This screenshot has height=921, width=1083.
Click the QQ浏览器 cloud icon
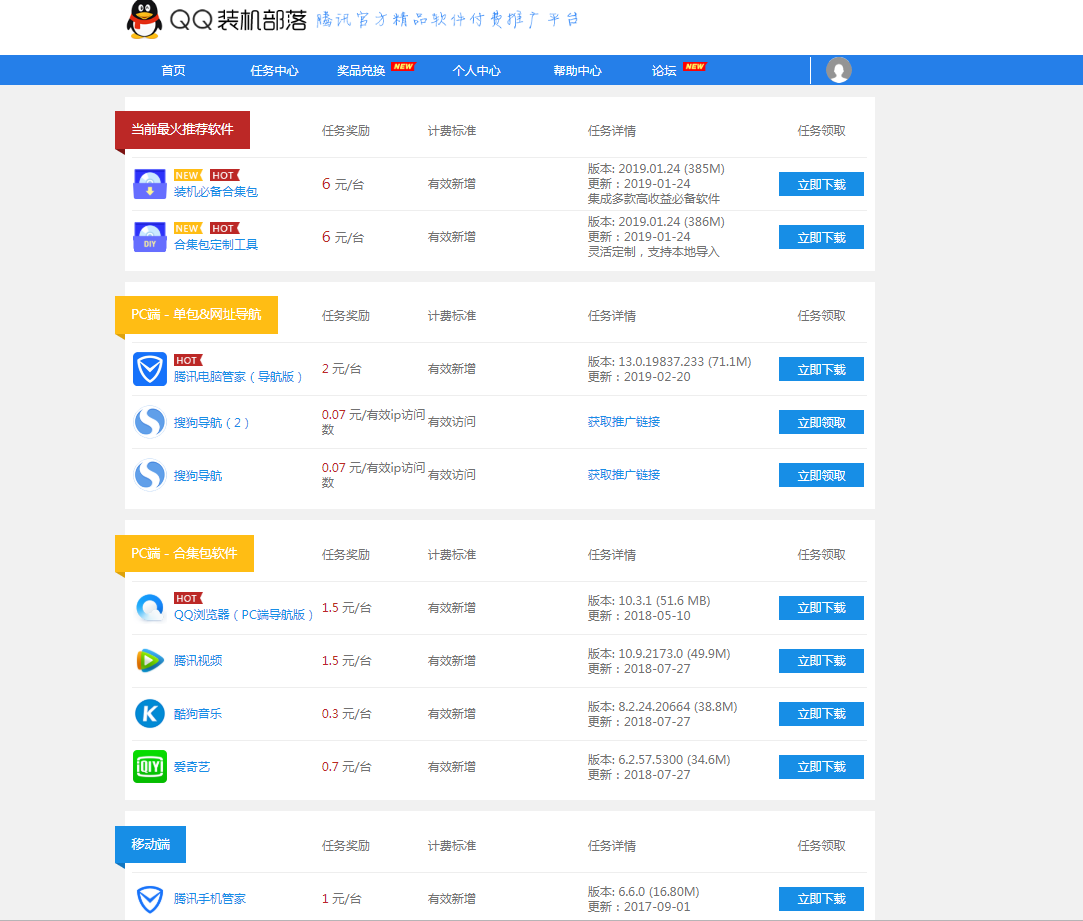point(150,608)
